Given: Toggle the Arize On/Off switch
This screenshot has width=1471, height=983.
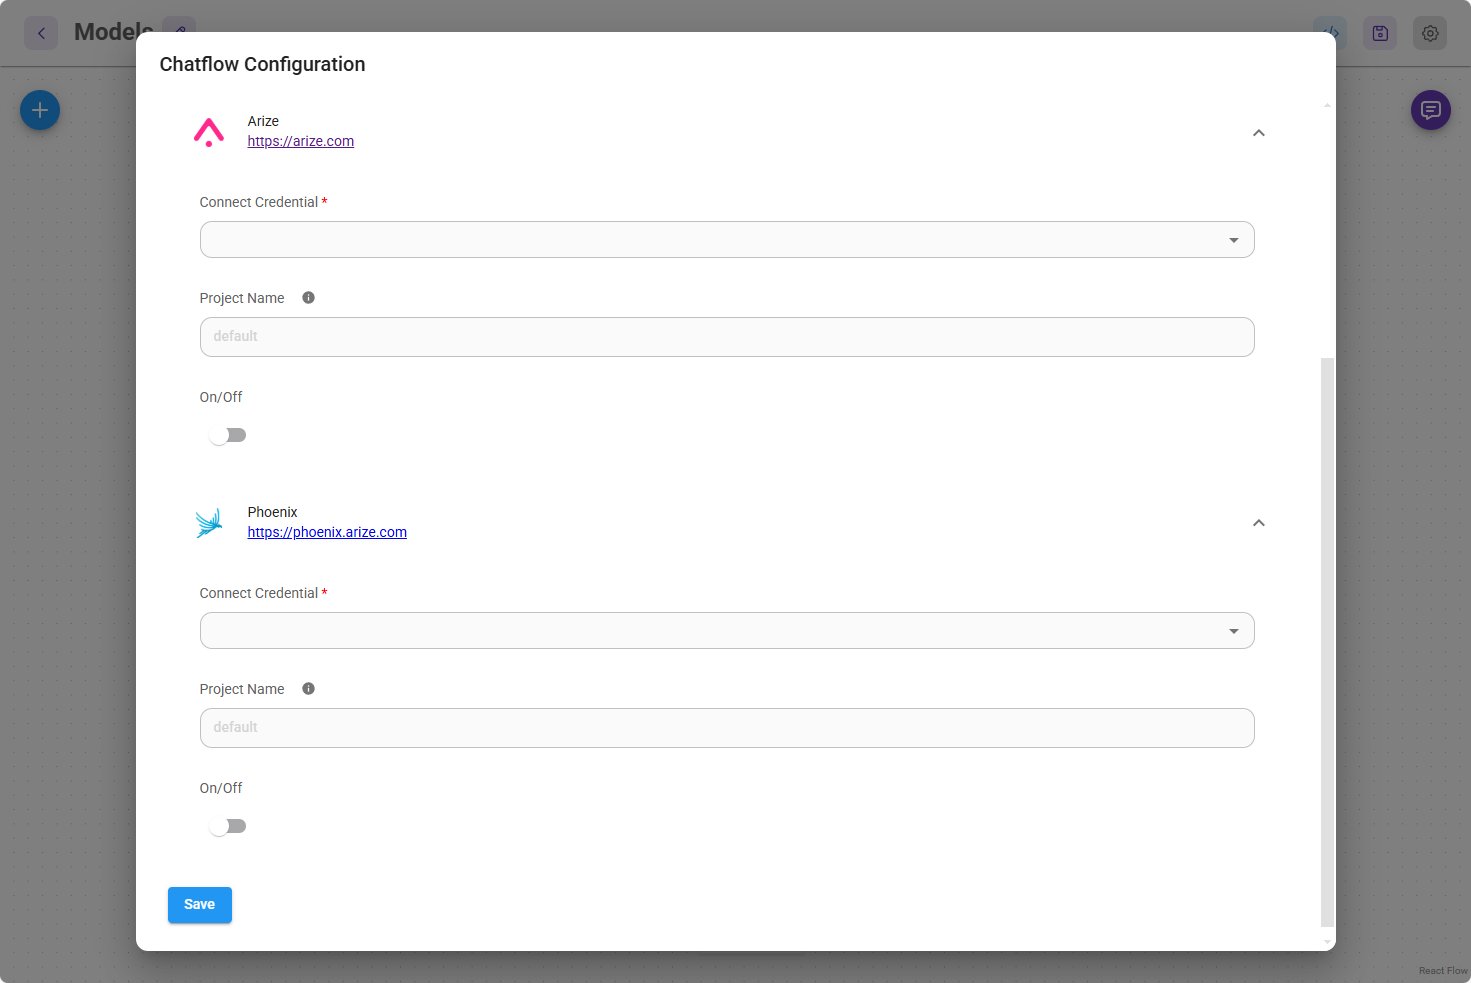Looking at the screenshot, I should pos(227,435).
